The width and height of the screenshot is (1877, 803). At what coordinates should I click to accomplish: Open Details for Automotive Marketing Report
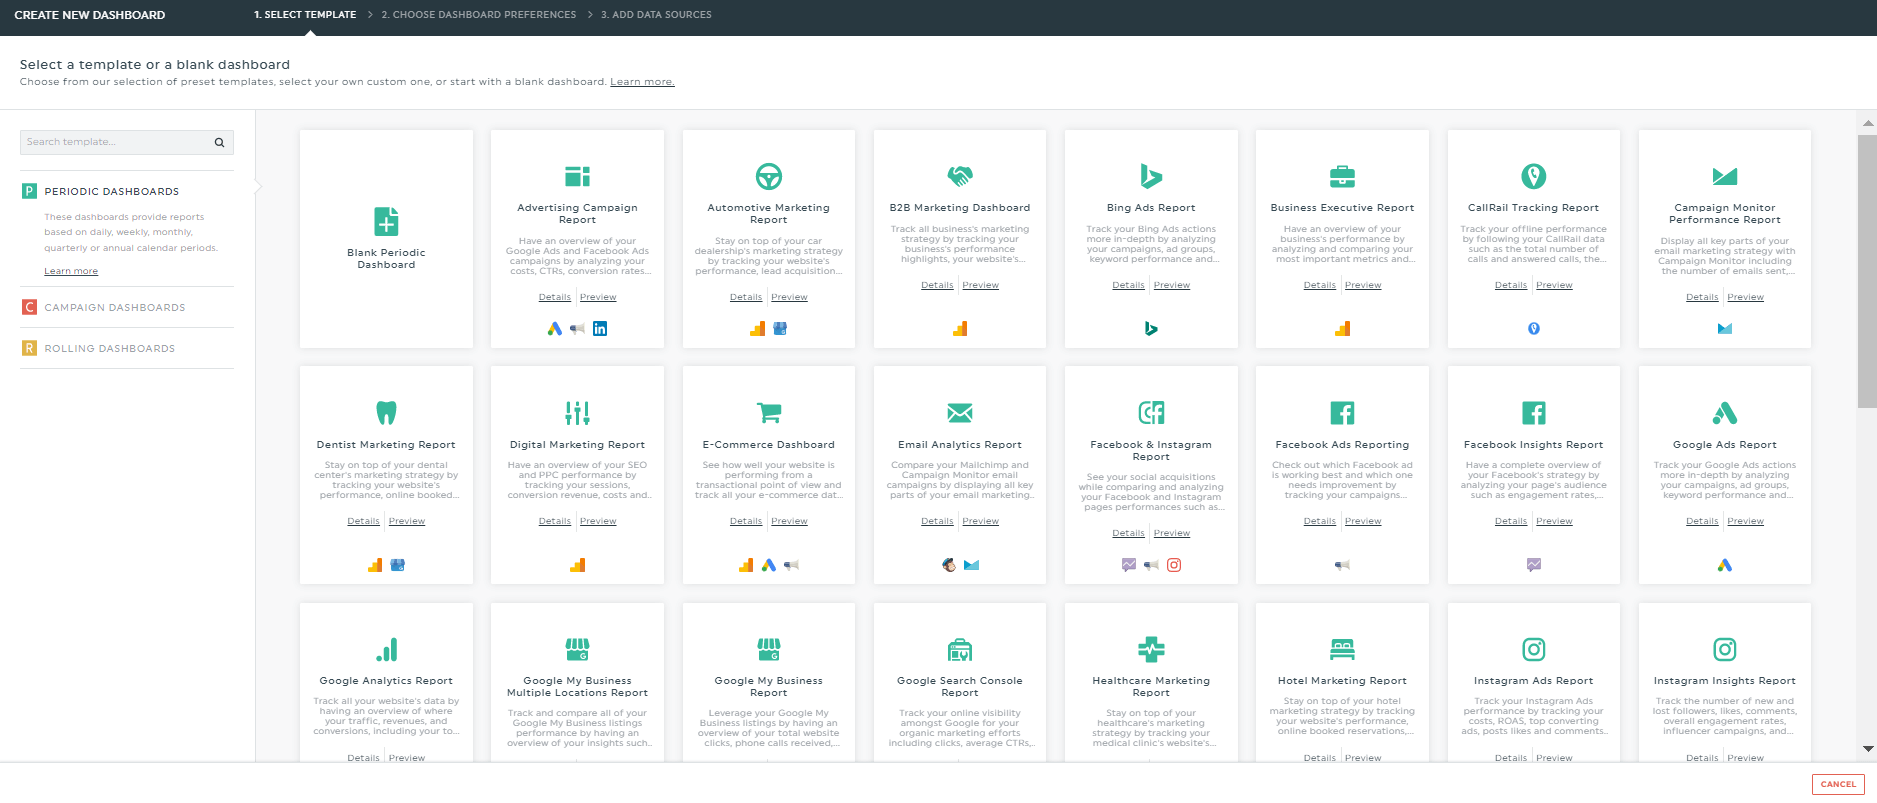pos(746,297)
